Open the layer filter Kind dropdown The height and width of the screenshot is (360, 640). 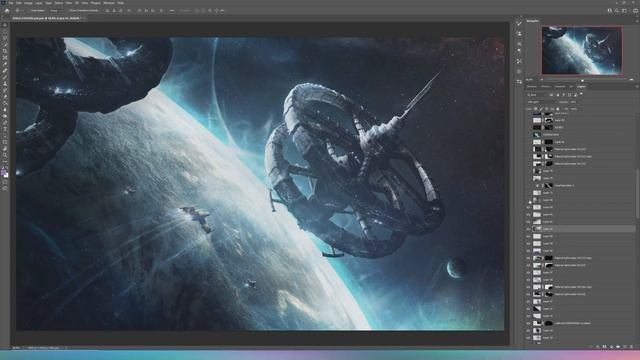click(x=537, y=95)
